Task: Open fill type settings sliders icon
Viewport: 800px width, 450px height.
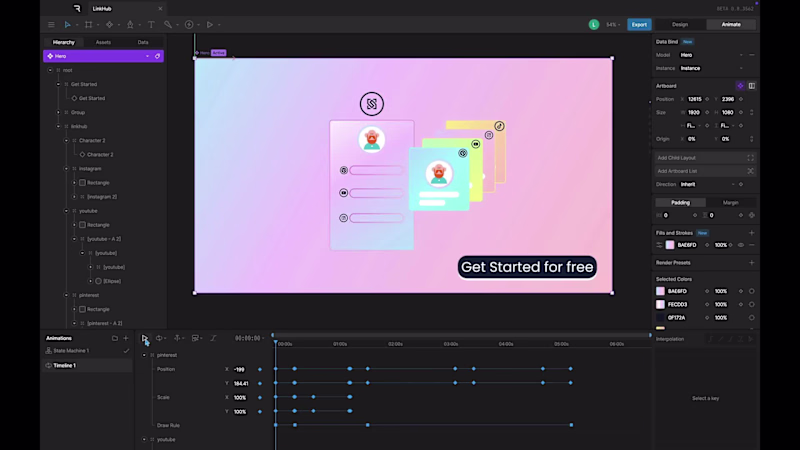Action: pos(659,245)
